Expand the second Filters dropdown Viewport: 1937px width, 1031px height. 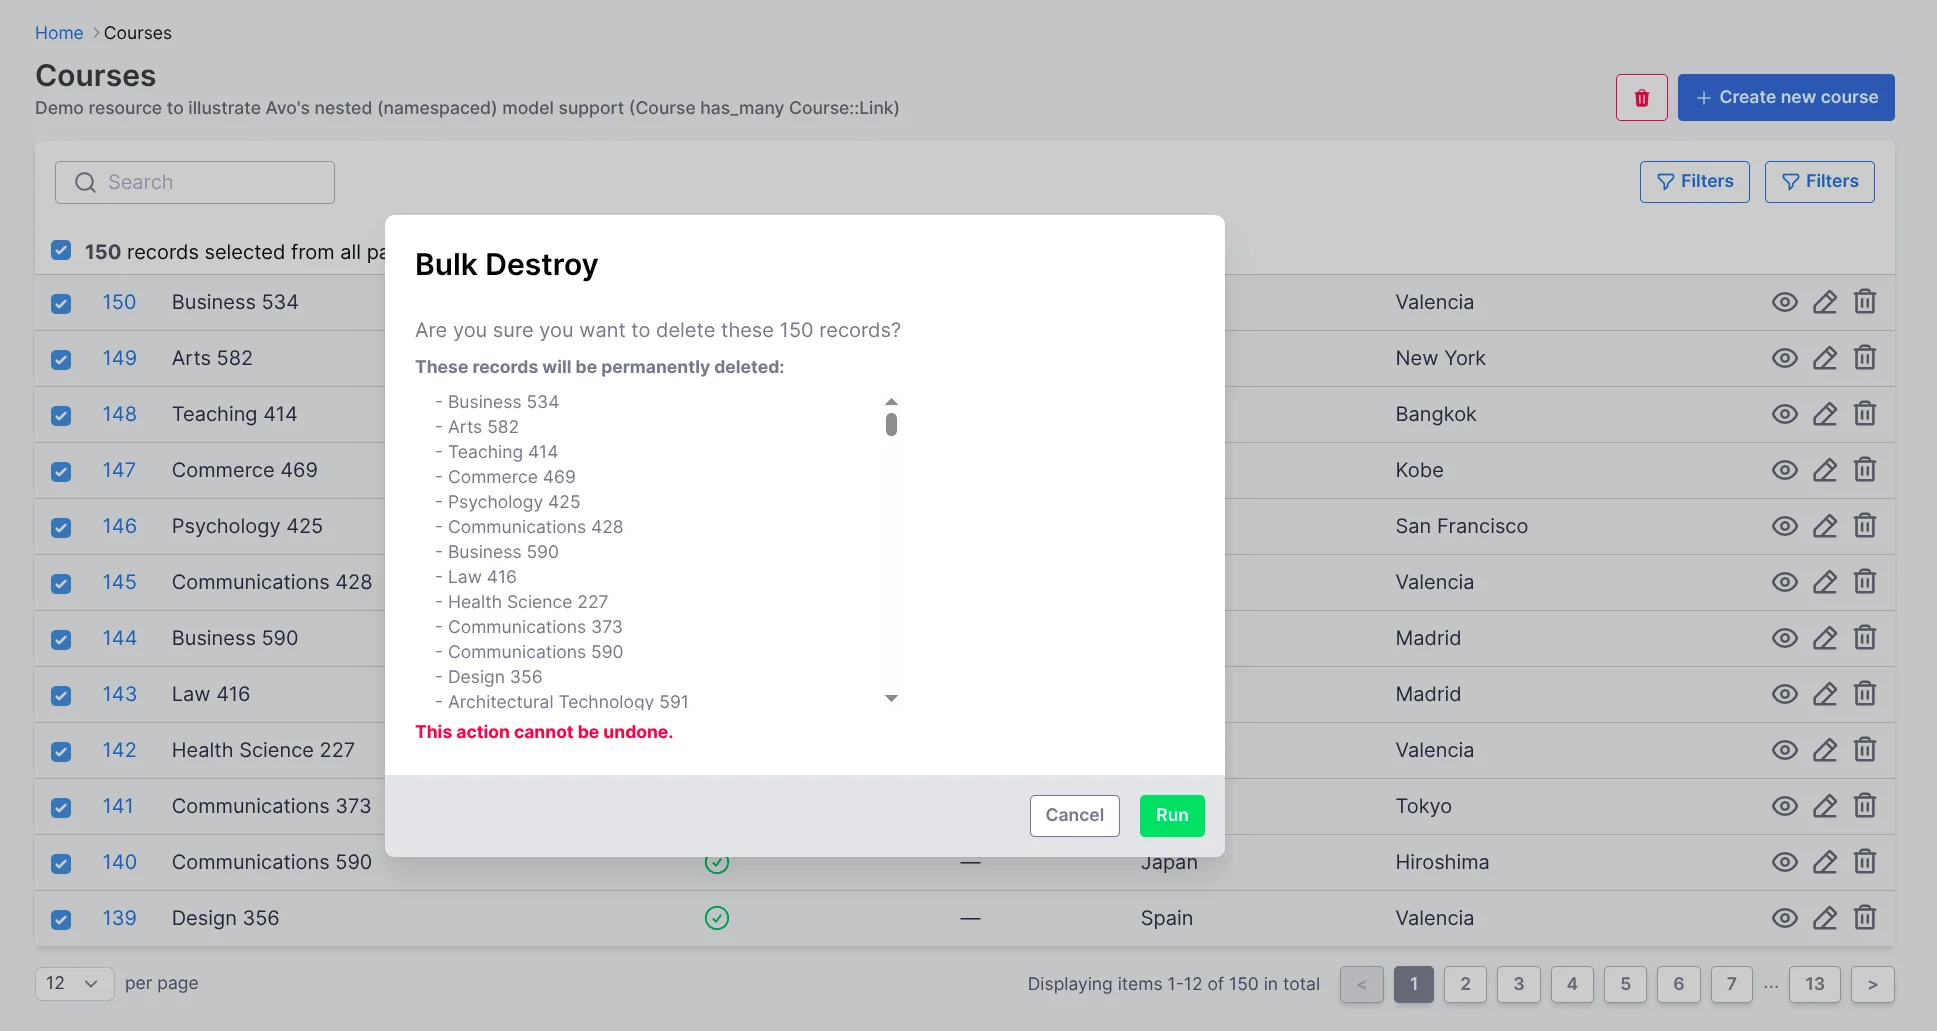[1819, 181]
